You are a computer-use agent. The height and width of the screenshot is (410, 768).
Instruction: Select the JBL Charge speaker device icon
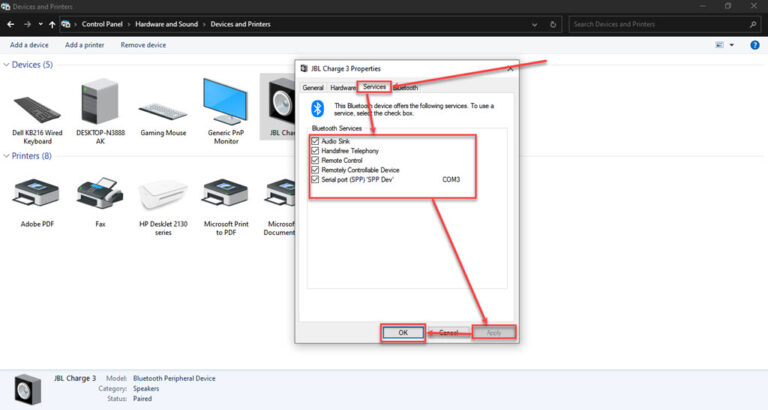(x=281, y=102)
